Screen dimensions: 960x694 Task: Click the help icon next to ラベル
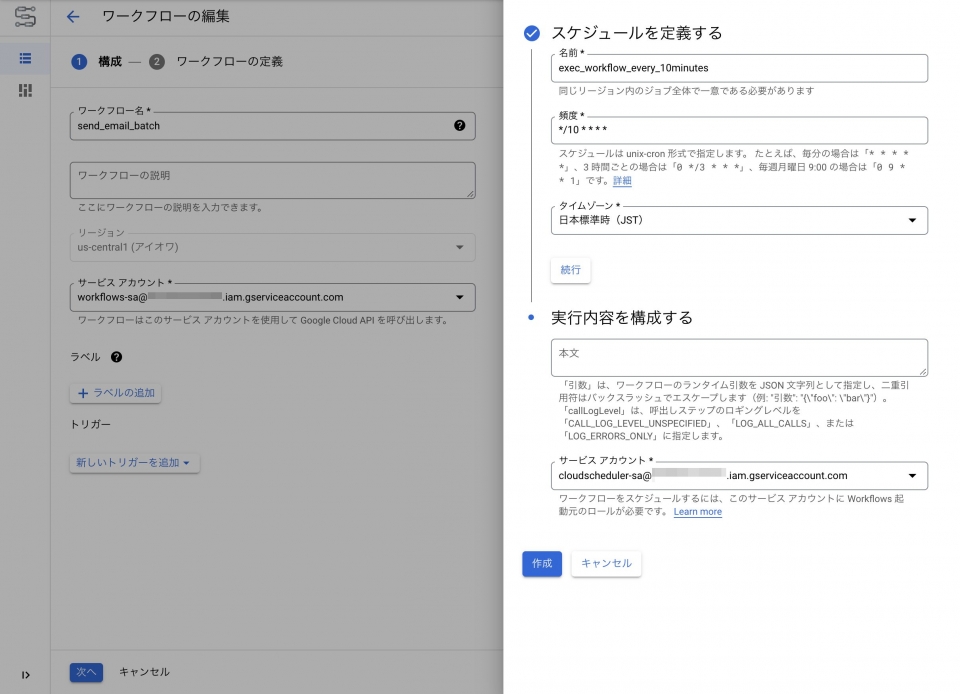pos(116,357)
